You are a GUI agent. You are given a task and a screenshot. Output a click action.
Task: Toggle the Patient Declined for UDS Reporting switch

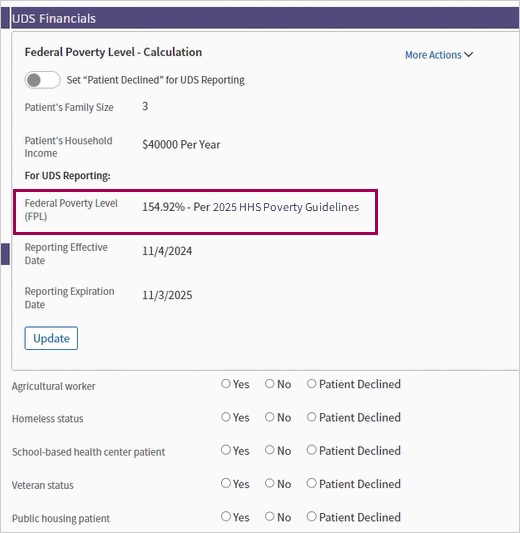(42, 80)
